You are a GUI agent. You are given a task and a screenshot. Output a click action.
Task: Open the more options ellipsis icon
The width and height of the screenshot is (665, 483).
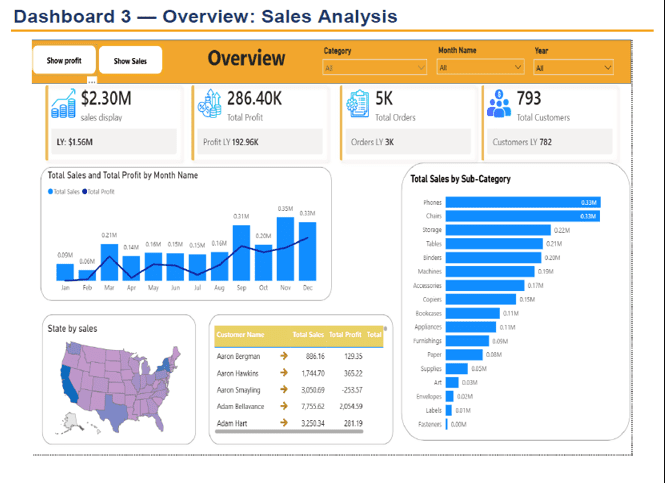pyautogui.click(x=92, y=81)
